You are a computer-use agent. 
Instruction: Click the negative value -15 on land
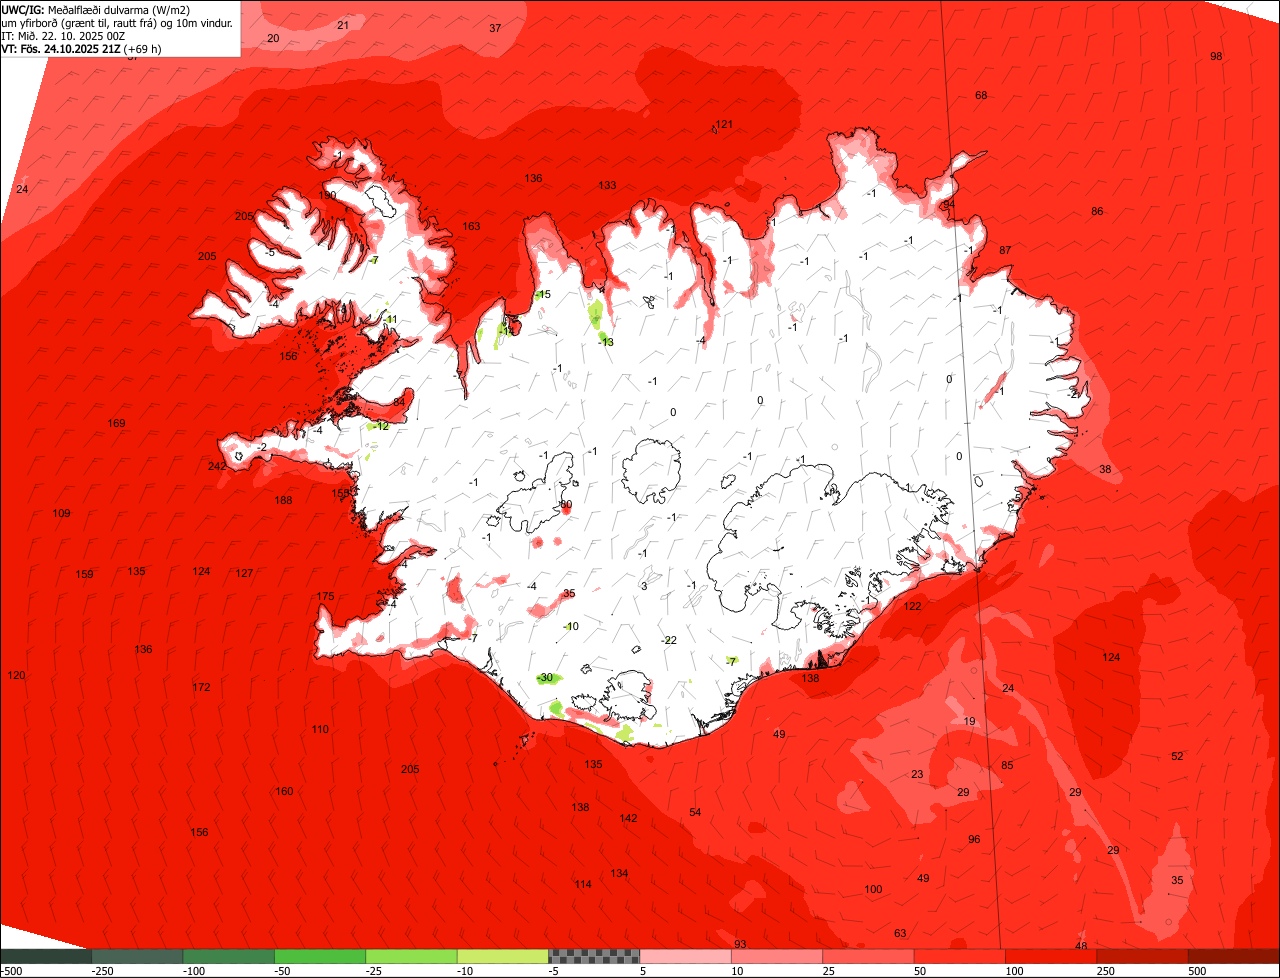coord(543,294)
